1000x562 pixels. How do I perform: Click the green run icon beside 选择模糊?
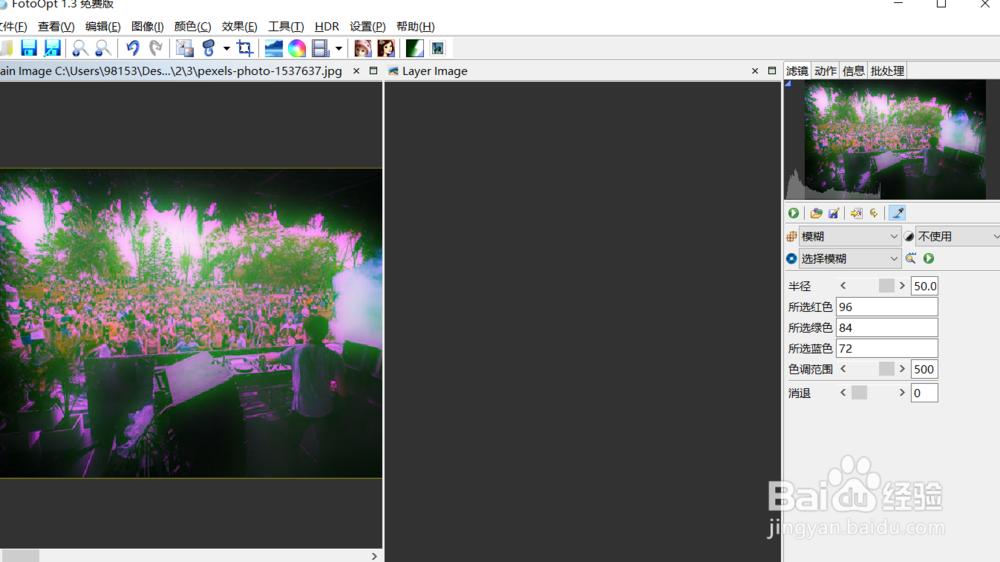929,258
